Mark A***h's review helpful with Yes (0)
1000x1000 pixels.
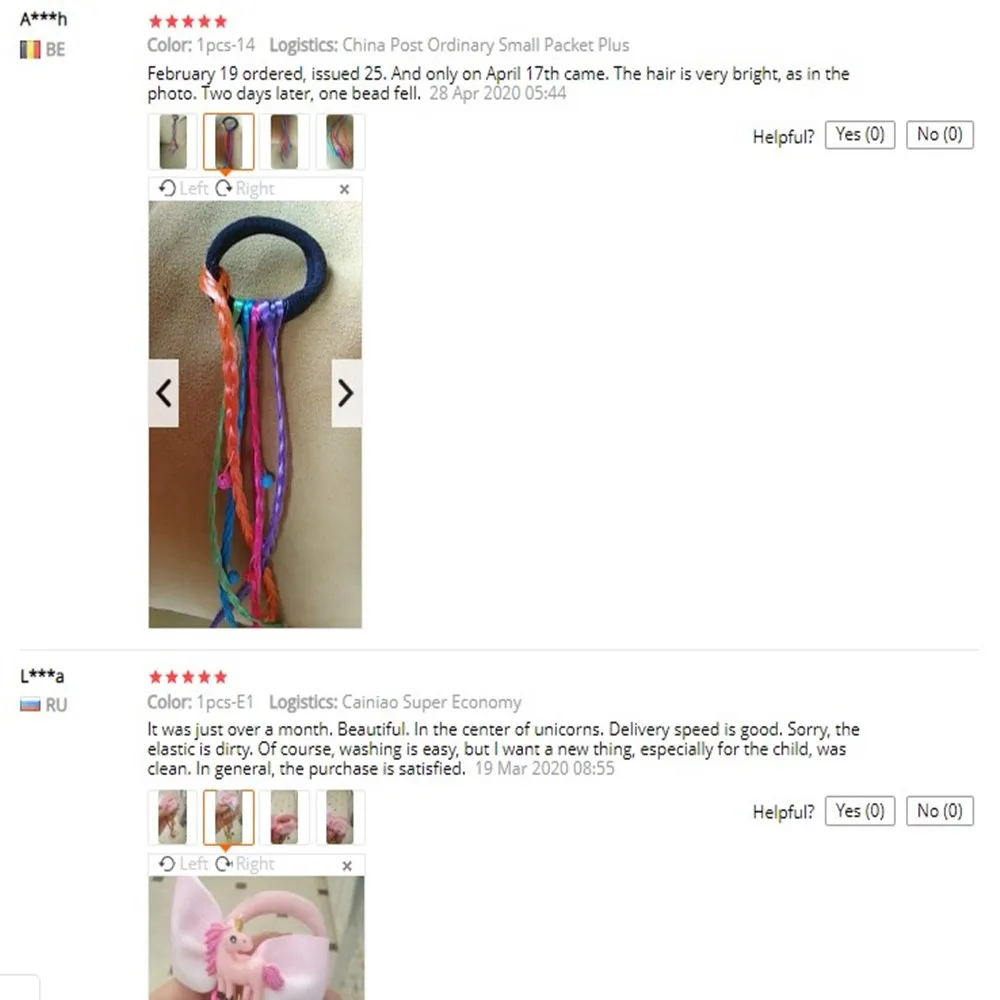[860, 135]
